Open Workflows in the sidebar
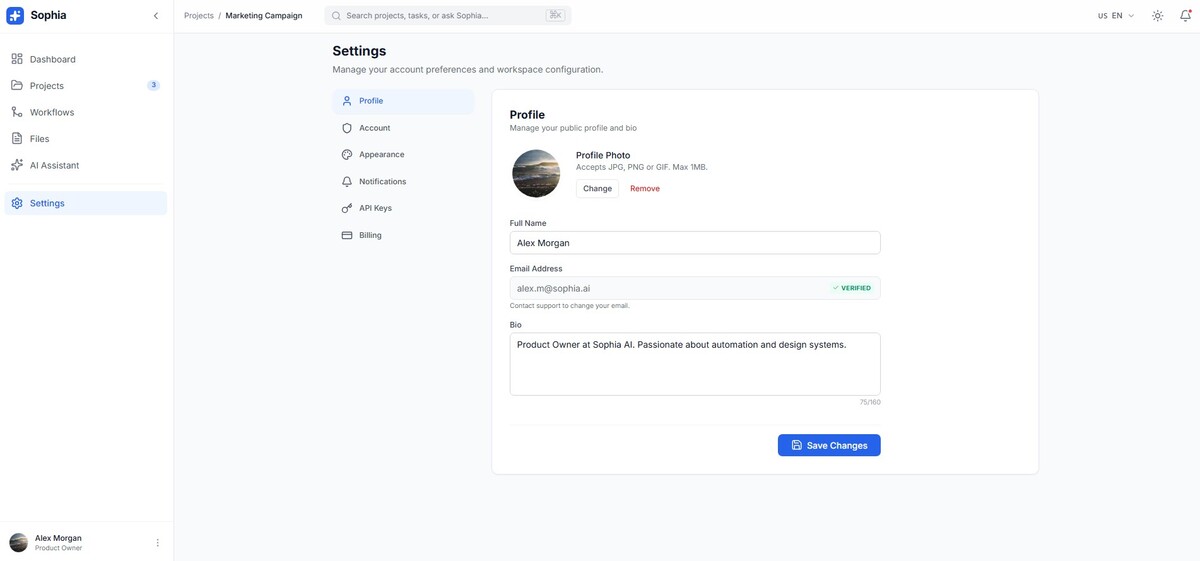Viewport: 1200px width, 561px height. (51, 112)
